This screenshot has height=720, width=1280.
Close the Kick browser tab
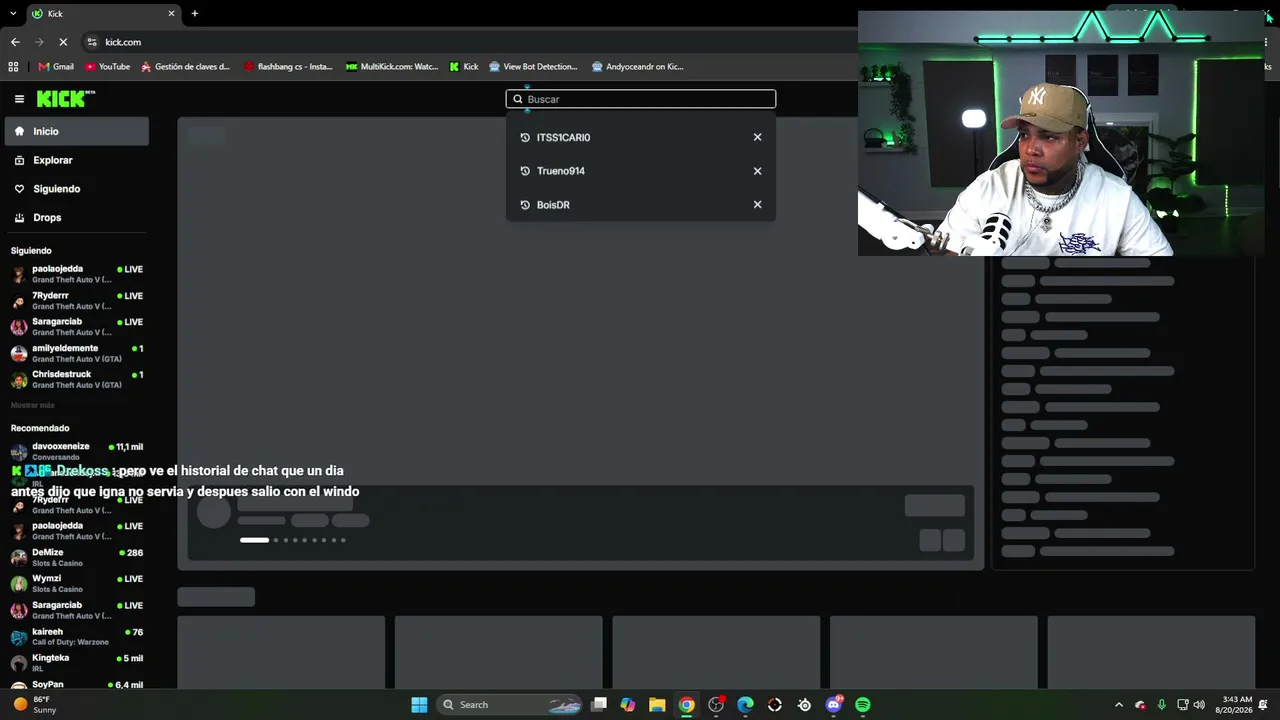point(171,14)
